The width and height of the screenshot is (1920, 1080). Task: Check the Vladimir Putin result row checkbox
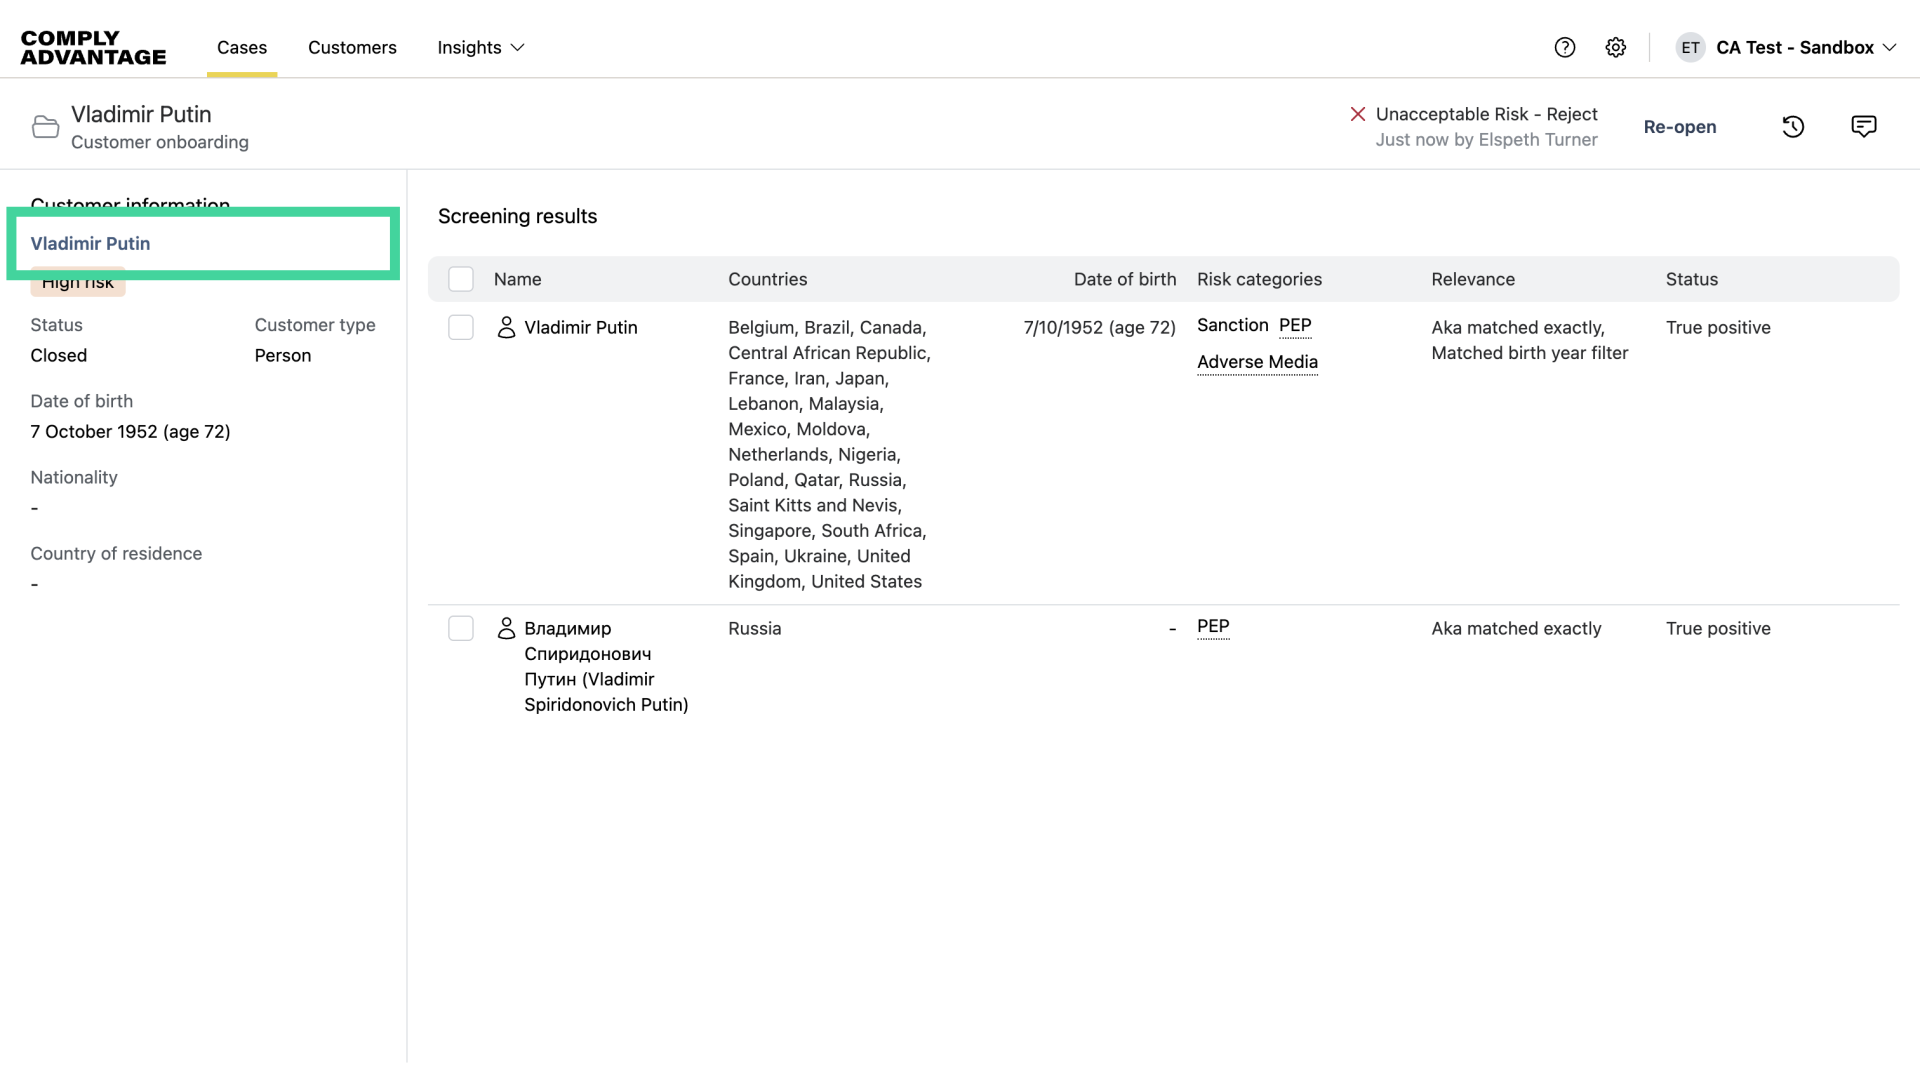coord(461,327)
